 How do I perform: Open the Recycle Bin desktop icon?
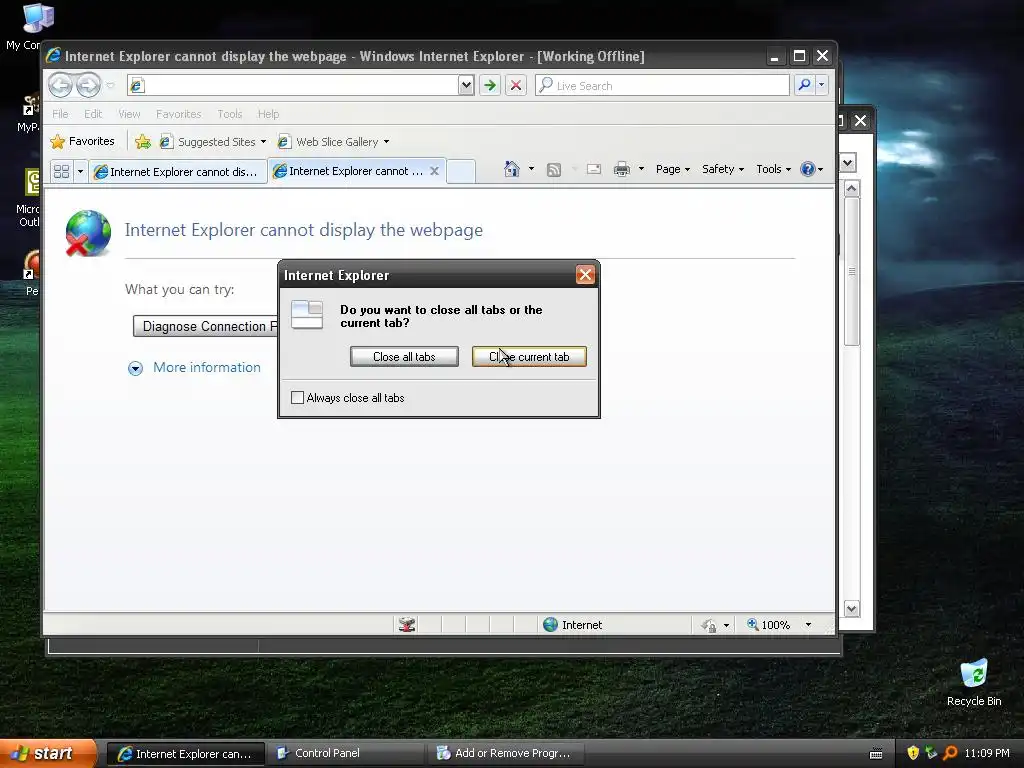tap(973, 682)
